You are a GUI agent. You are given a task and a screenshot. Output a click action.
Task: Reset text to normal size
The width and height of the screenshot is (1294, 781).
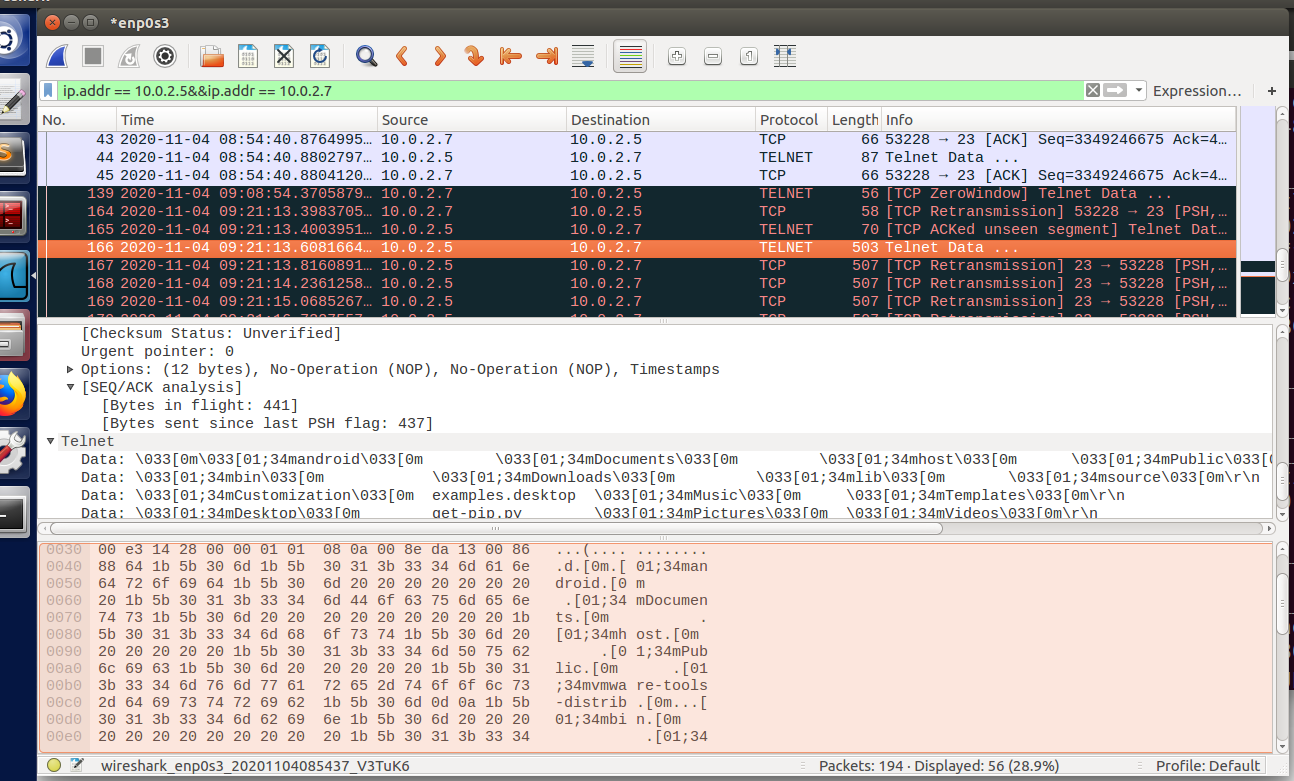tap(749, 56)
